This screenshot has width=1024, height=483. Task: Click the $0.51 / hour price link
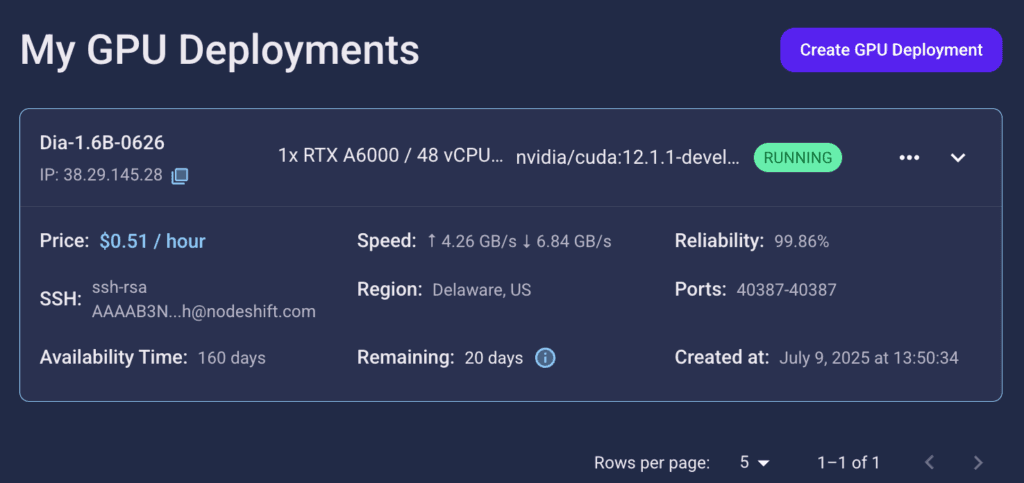[152, 242]
